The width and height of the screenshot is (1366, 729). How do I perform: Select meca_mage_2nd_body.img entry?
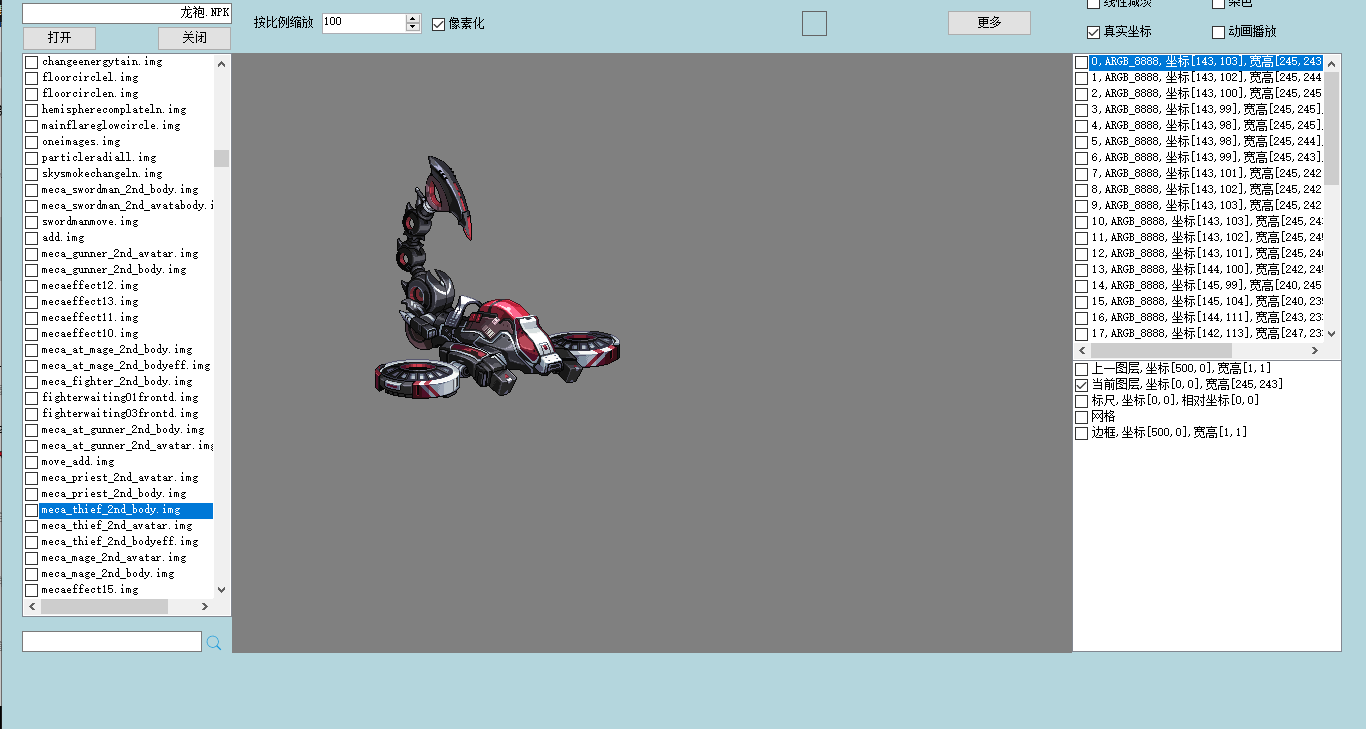click(108, 574)
